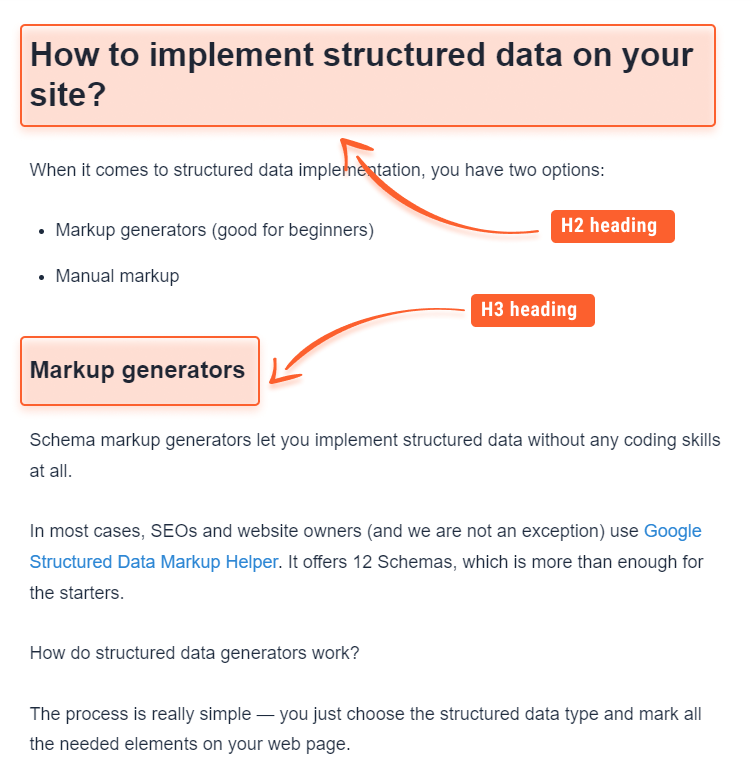Click the bullet dot before 'Markup generators (good'

[x=42, y=231]
